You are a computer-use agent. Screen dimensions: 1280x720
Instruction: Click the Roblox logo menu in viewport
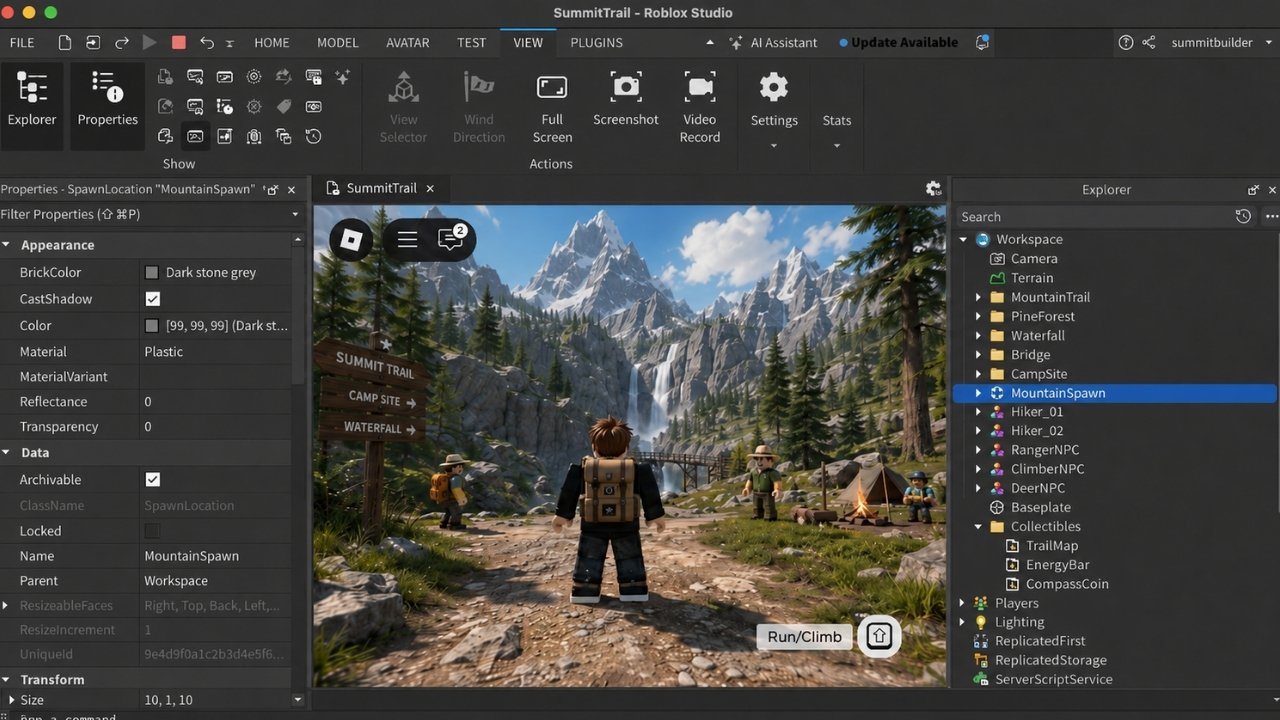pyautogui.click(x=351, y=240)
